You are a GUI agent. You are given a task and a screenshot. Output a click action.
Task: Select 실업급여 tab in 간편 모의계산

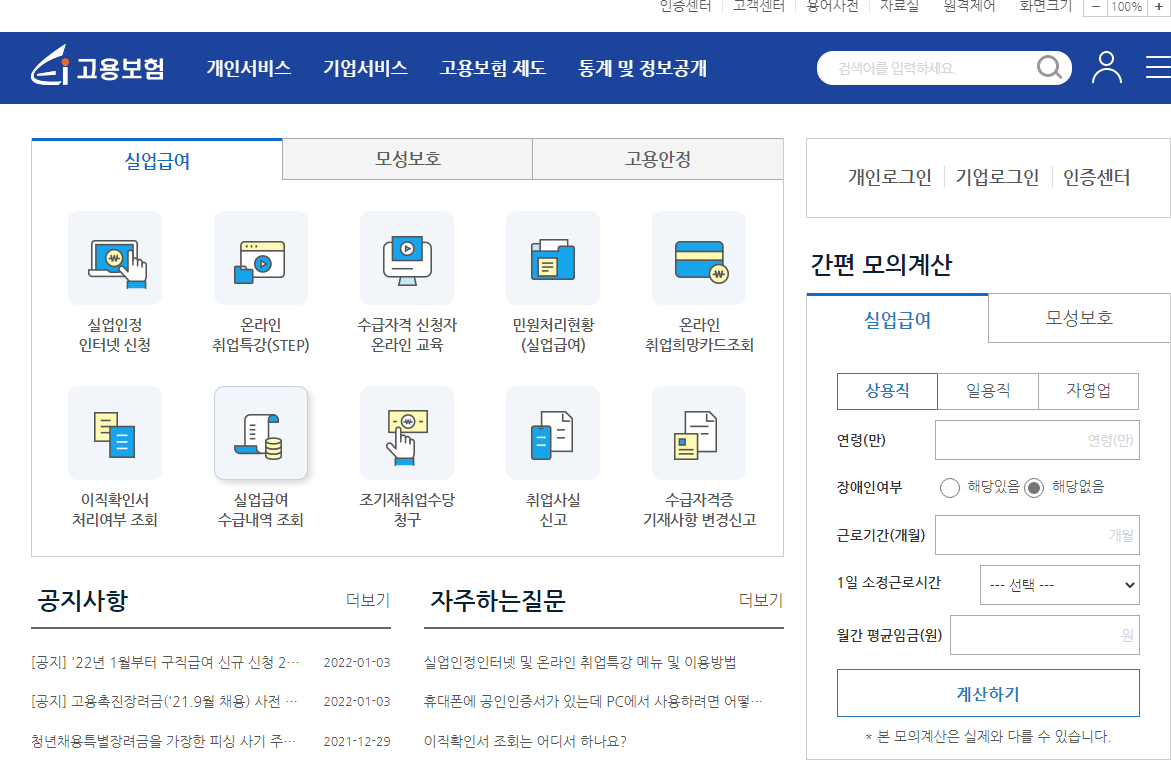pyautogui.click(x=898, y=319)
